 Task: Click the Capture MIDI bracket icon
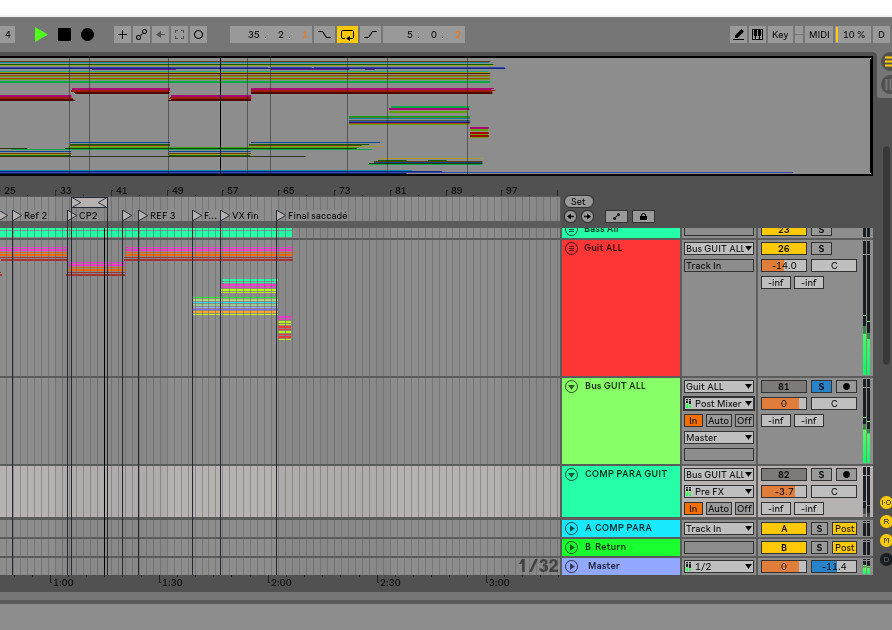179,35
